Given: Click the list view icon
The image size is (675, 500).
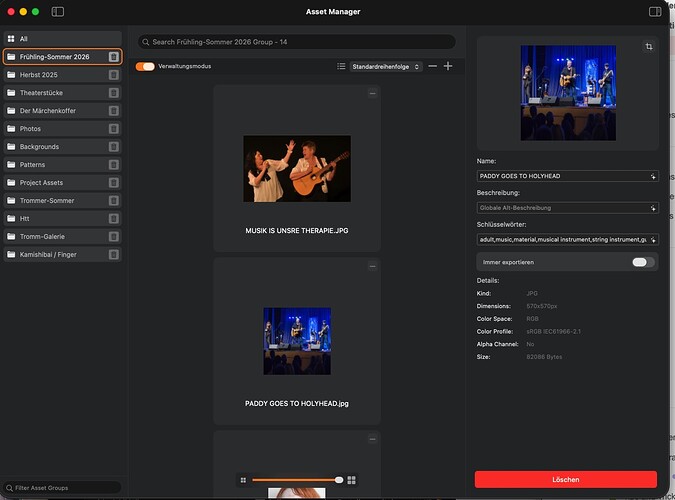Looking at the screenshot, I should [x=341, y=66].
